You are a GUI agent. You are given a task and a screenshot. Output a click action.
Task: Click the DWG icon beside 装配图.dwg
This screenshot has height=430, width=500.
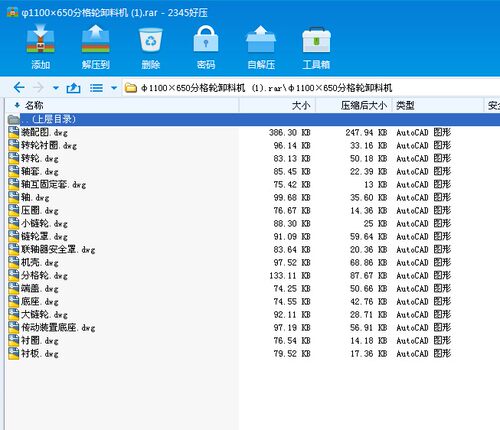point(14,133)
